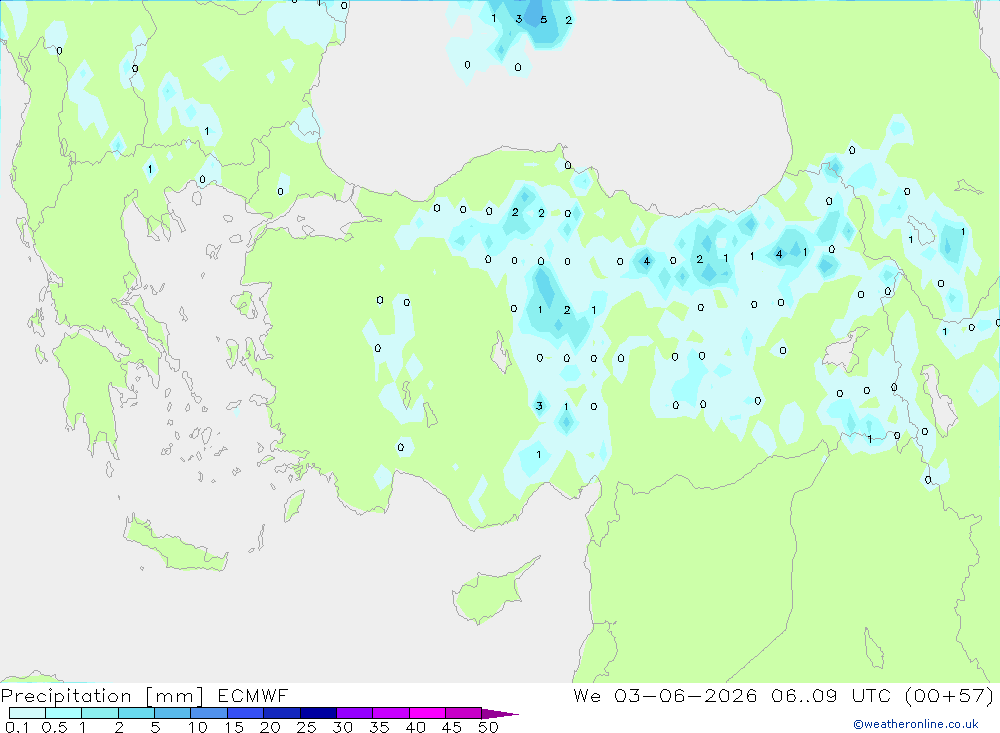Click the 25–30 mm navy legend swatch
This screenshot has width=1000, height=733.
pos(318,713)
